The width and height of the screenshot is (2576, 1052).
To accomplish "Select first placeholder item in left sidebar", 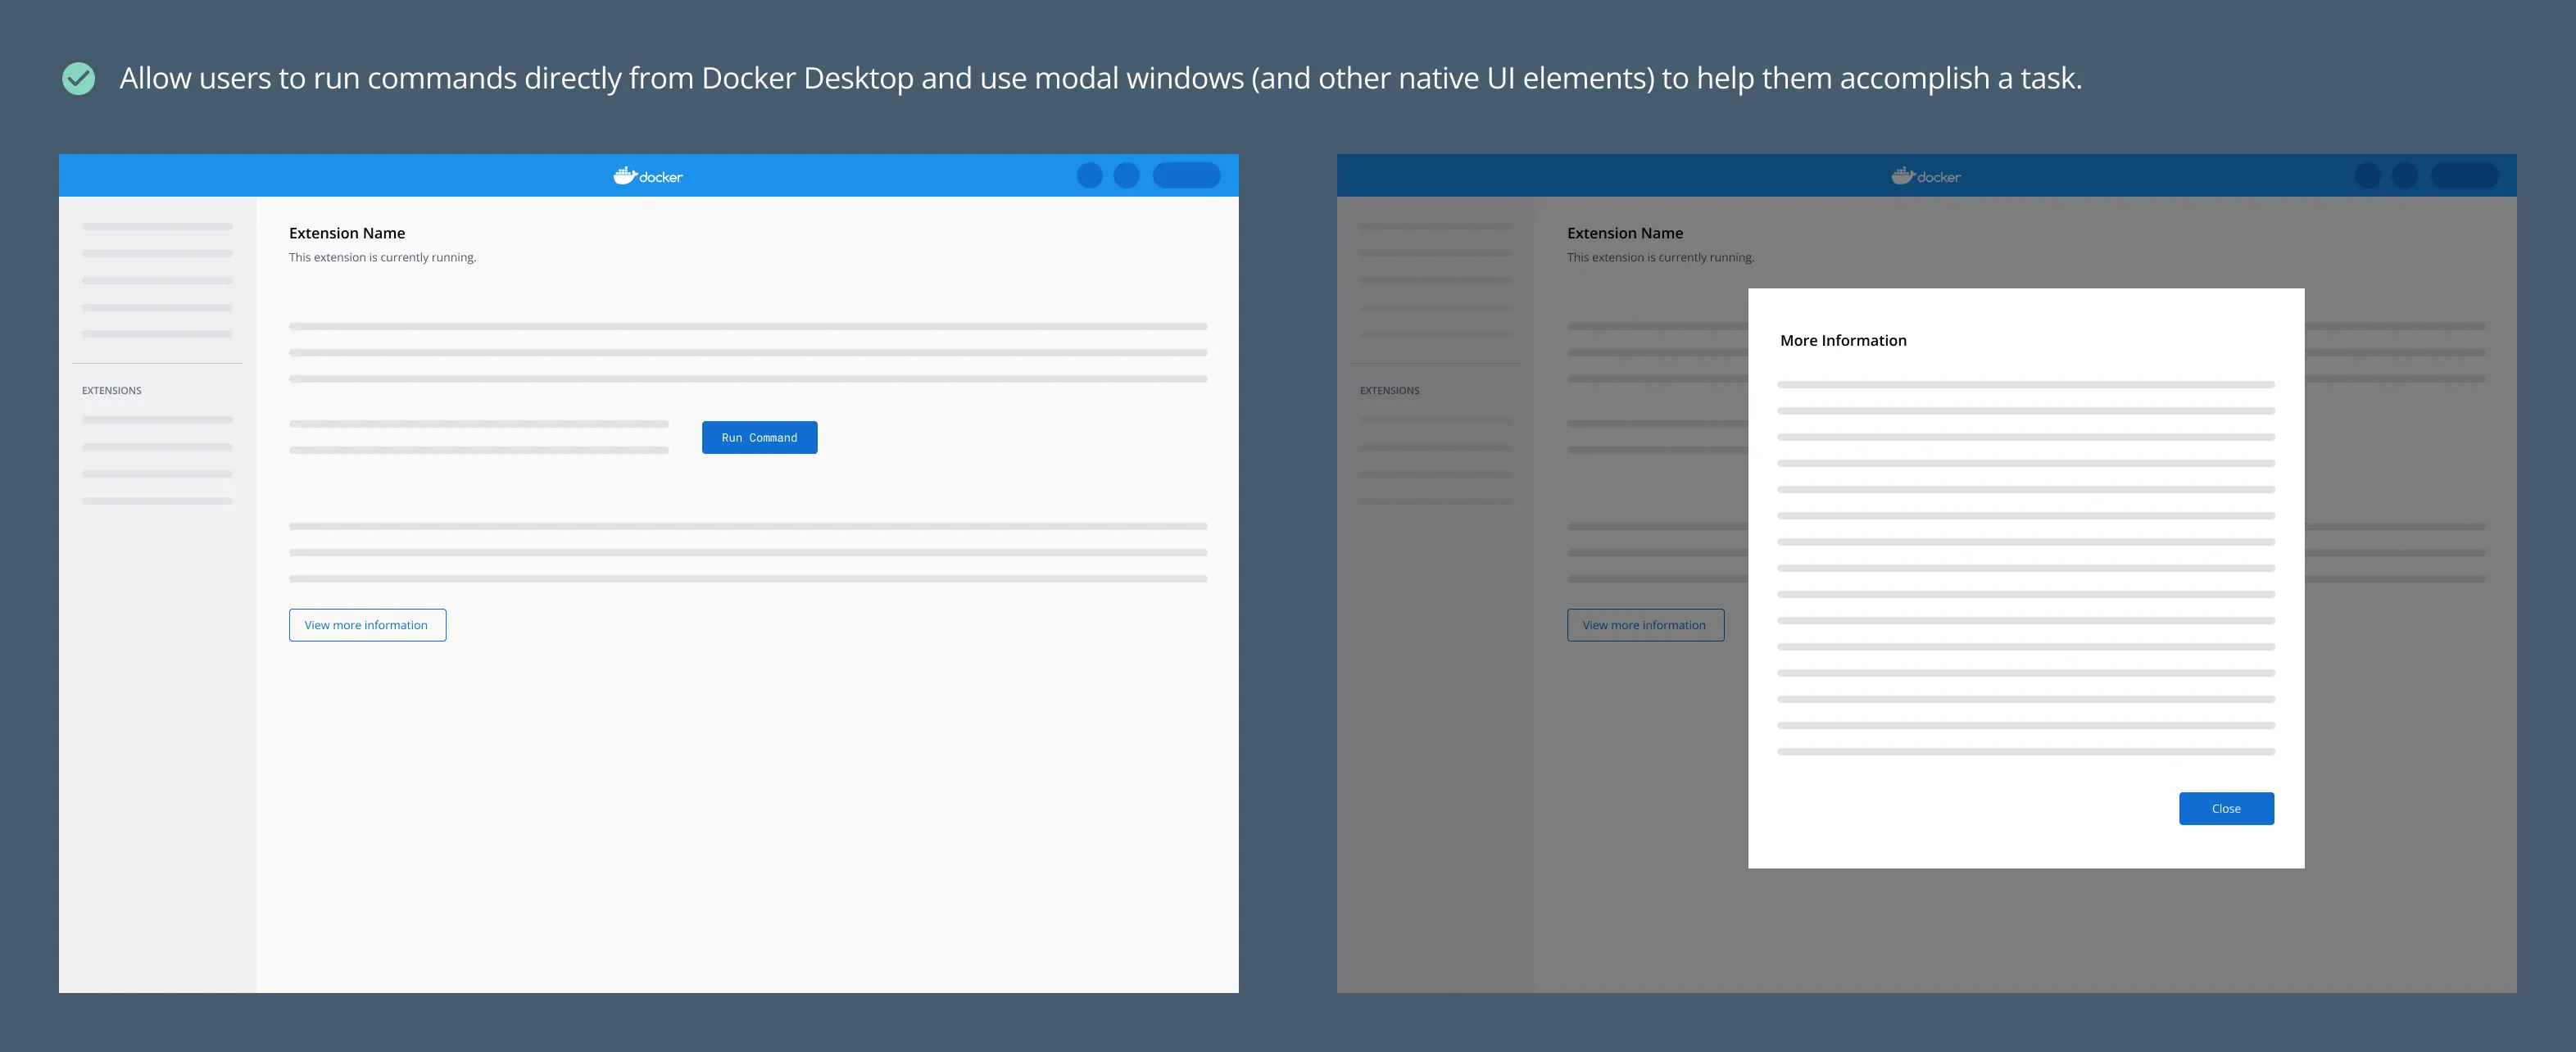I will (x=157, y=227).
